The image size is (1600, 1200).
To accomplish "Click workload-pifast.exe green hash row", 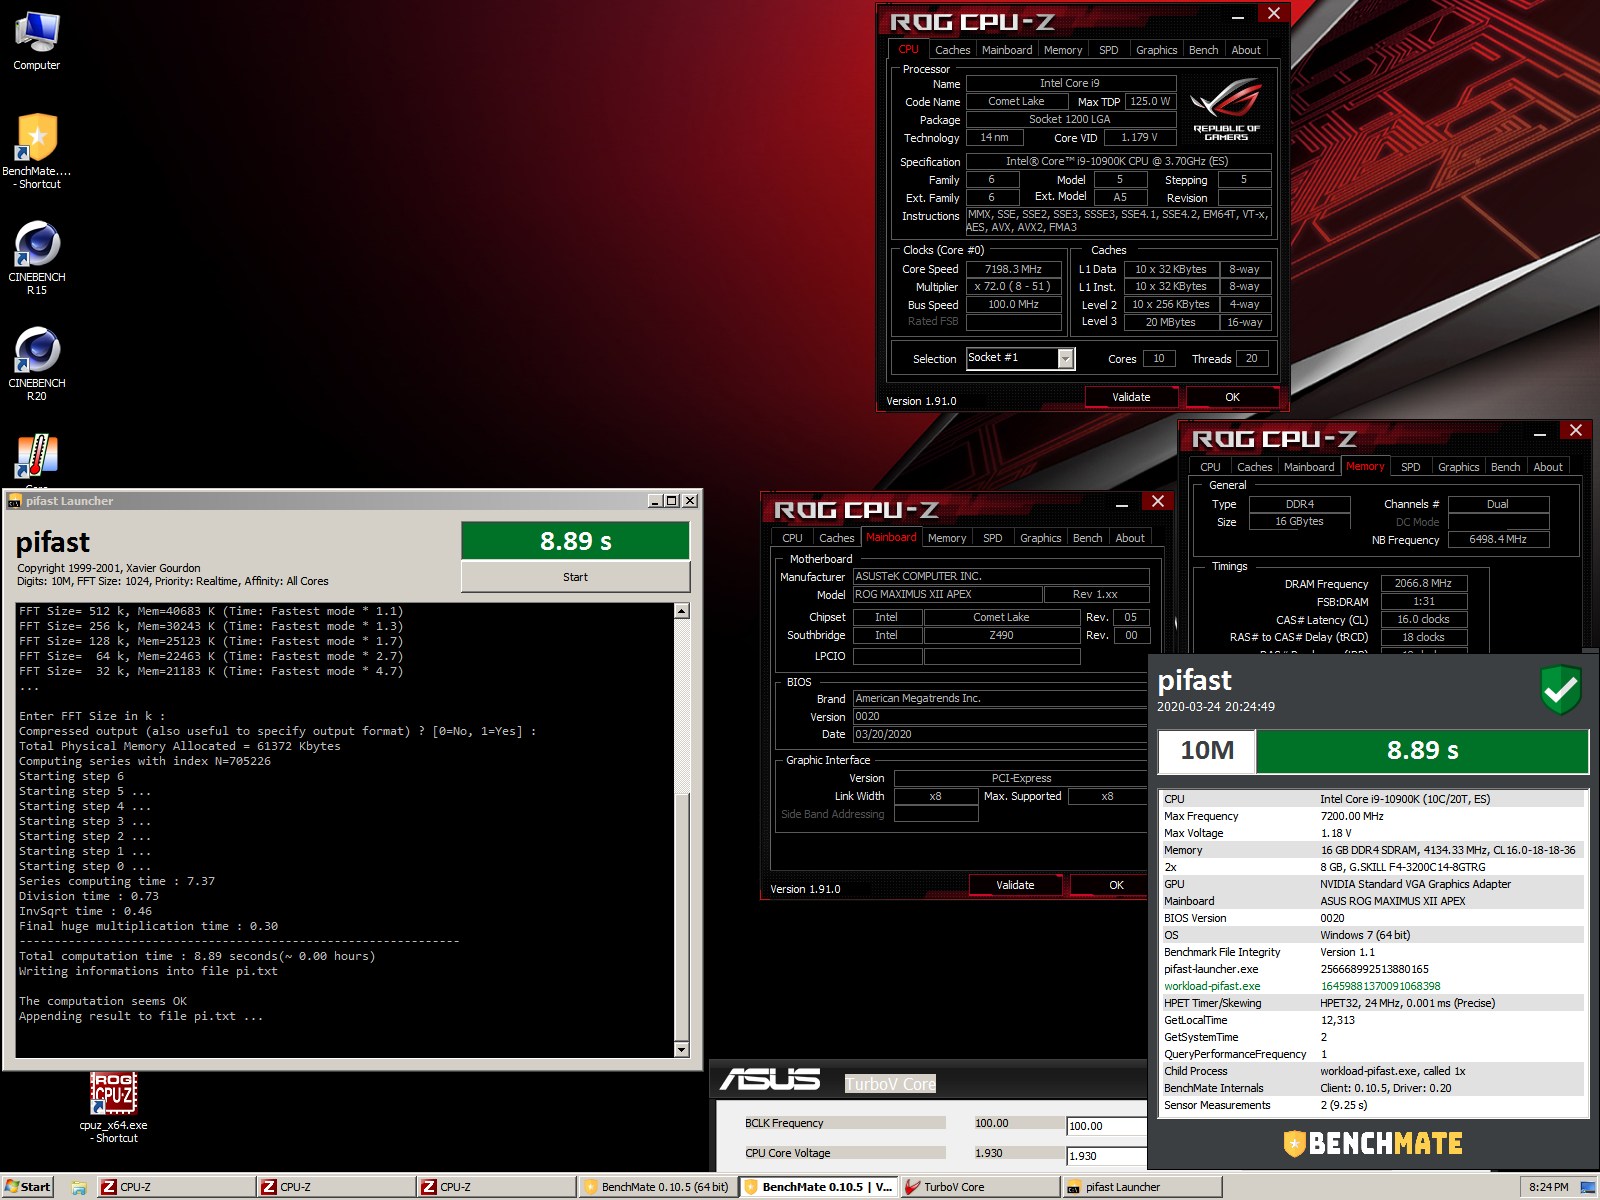I will pyautogui.click(x=1373, y=986).
